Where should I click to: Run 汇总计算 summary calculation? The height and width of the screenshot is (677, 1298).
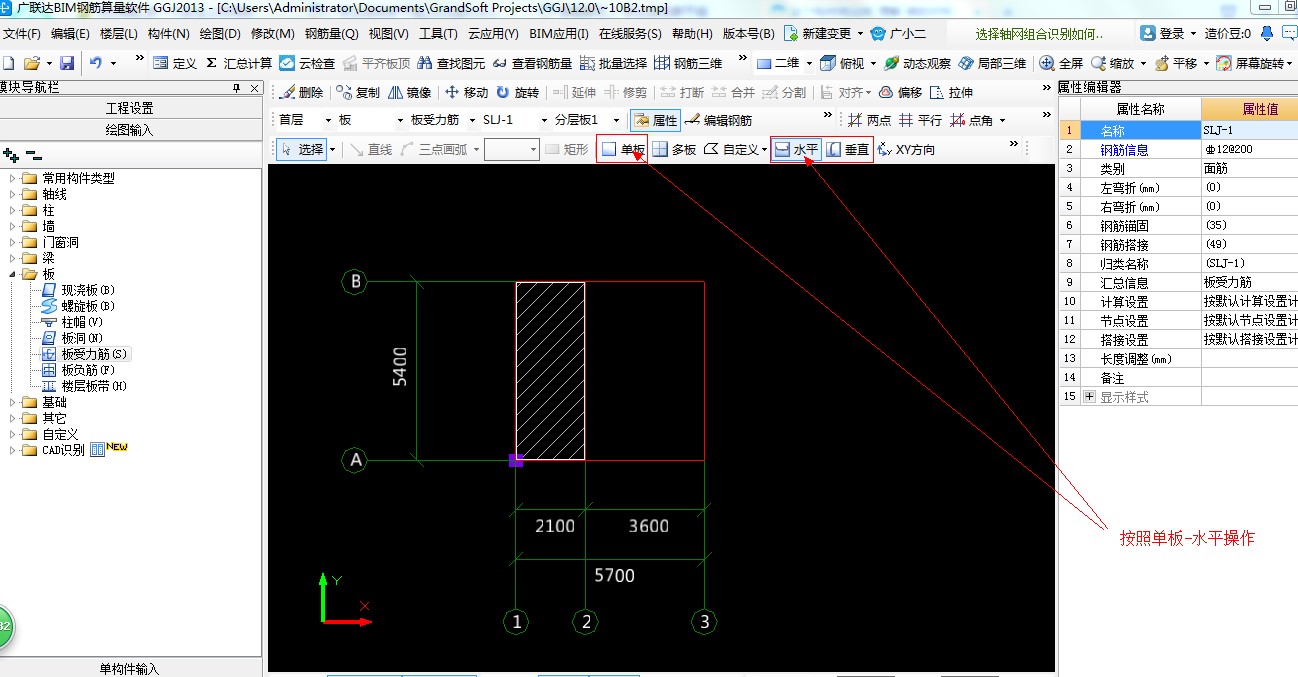(238, 63)
